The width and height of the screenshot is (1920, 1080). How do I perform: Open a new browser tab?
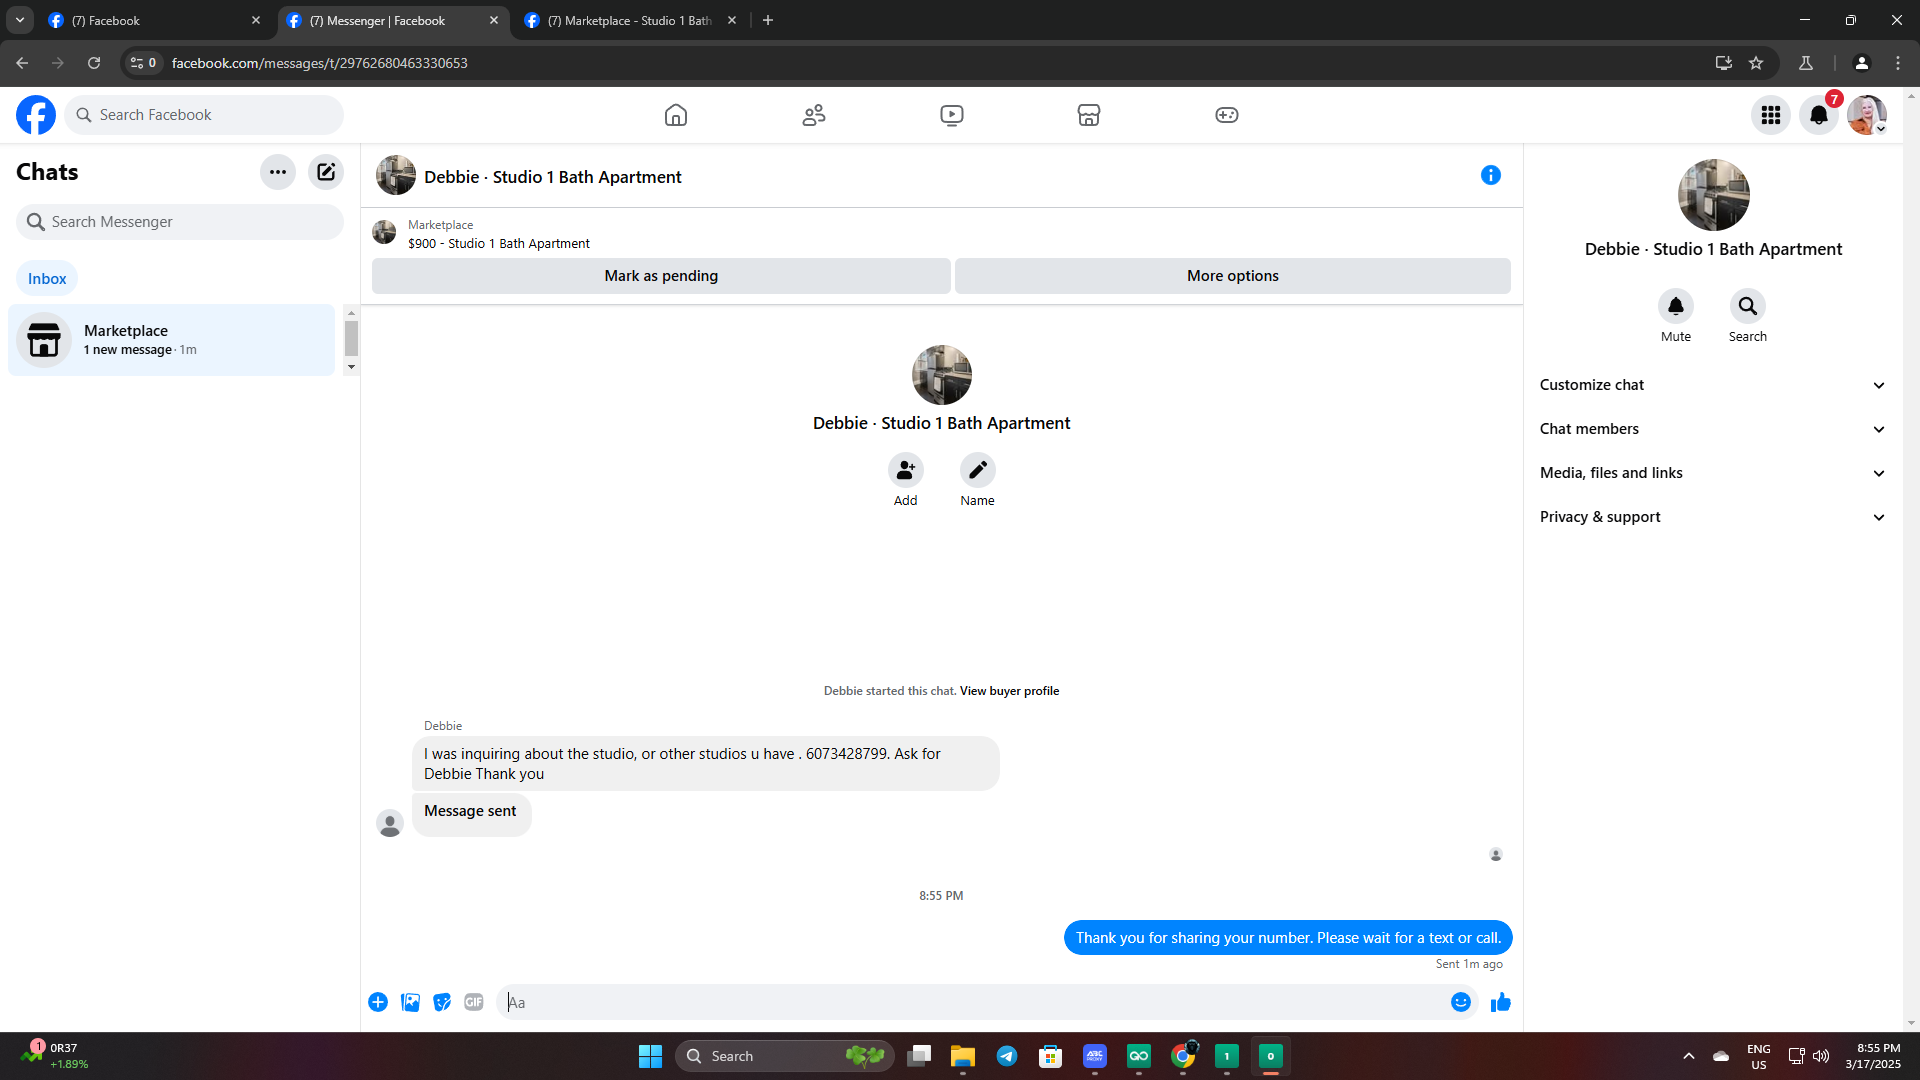coord(768,20)
